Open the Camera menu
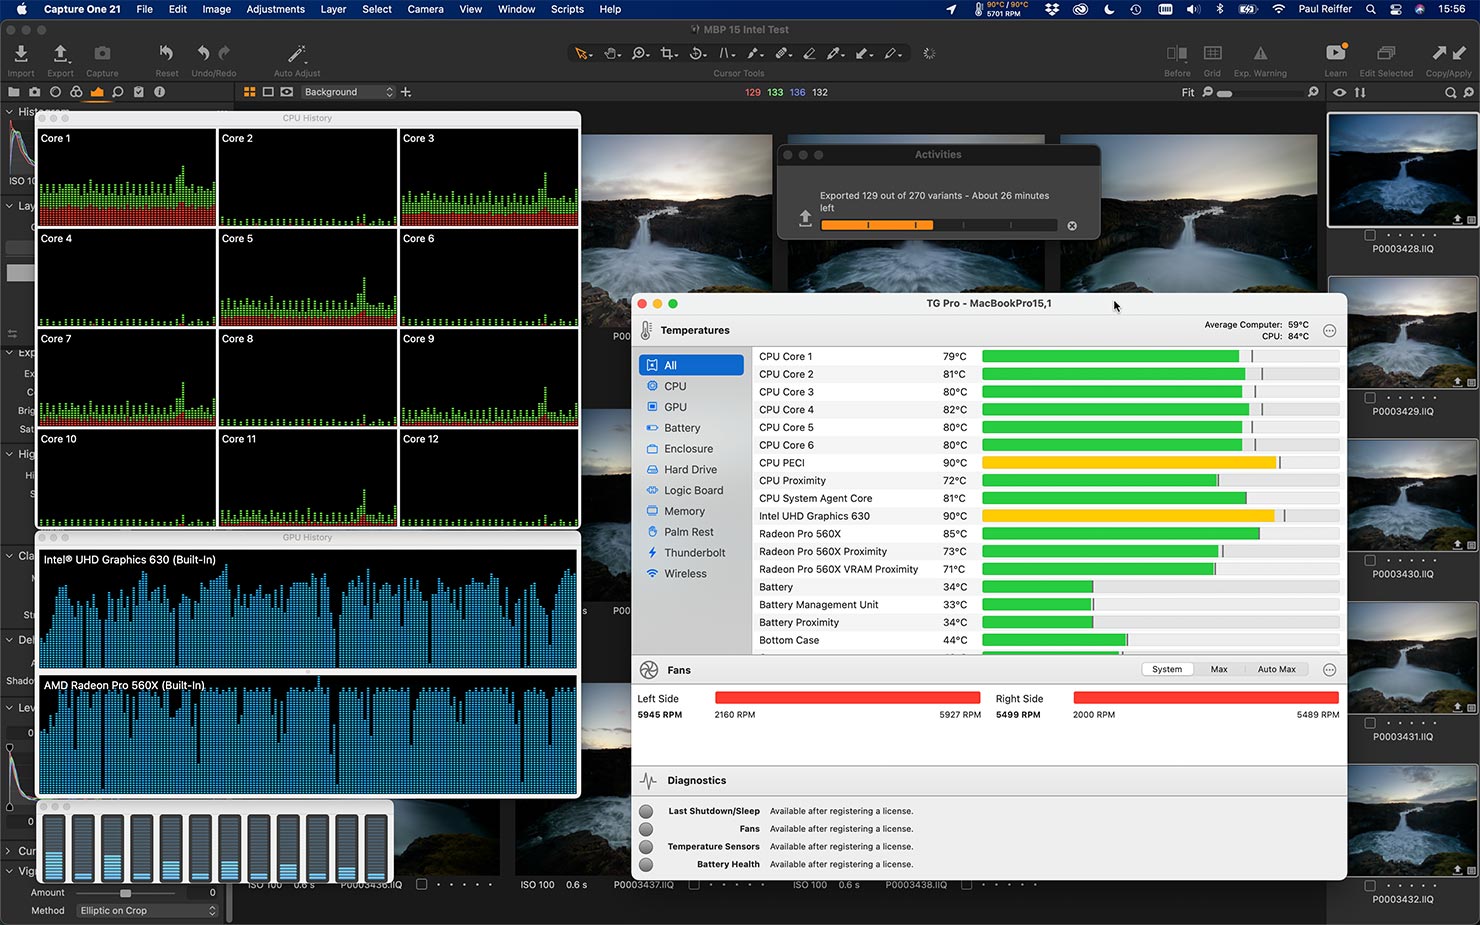This screenshot has height=925, width=1480. pos(425,9)
